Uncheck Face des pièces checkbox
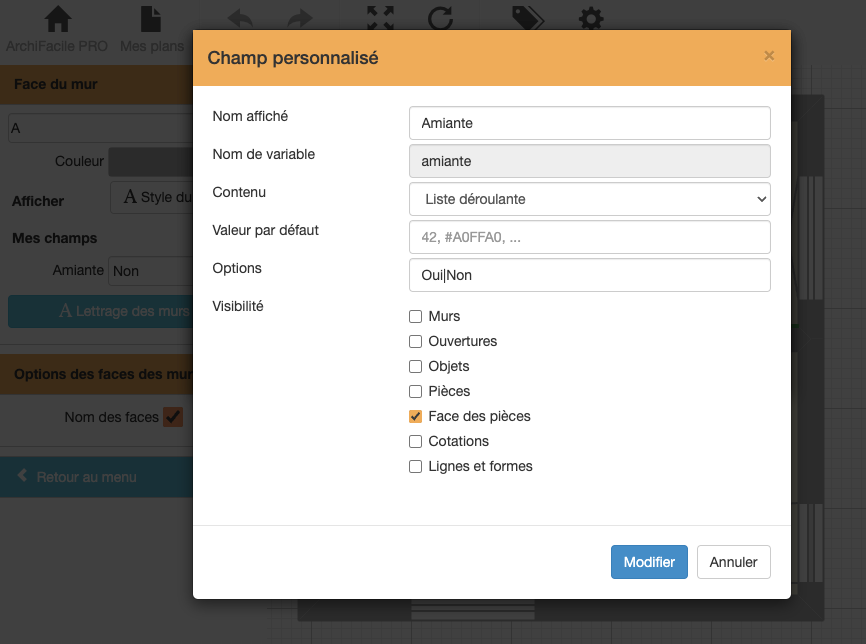Viewport: 866px width, 644px height. [415, 416]
